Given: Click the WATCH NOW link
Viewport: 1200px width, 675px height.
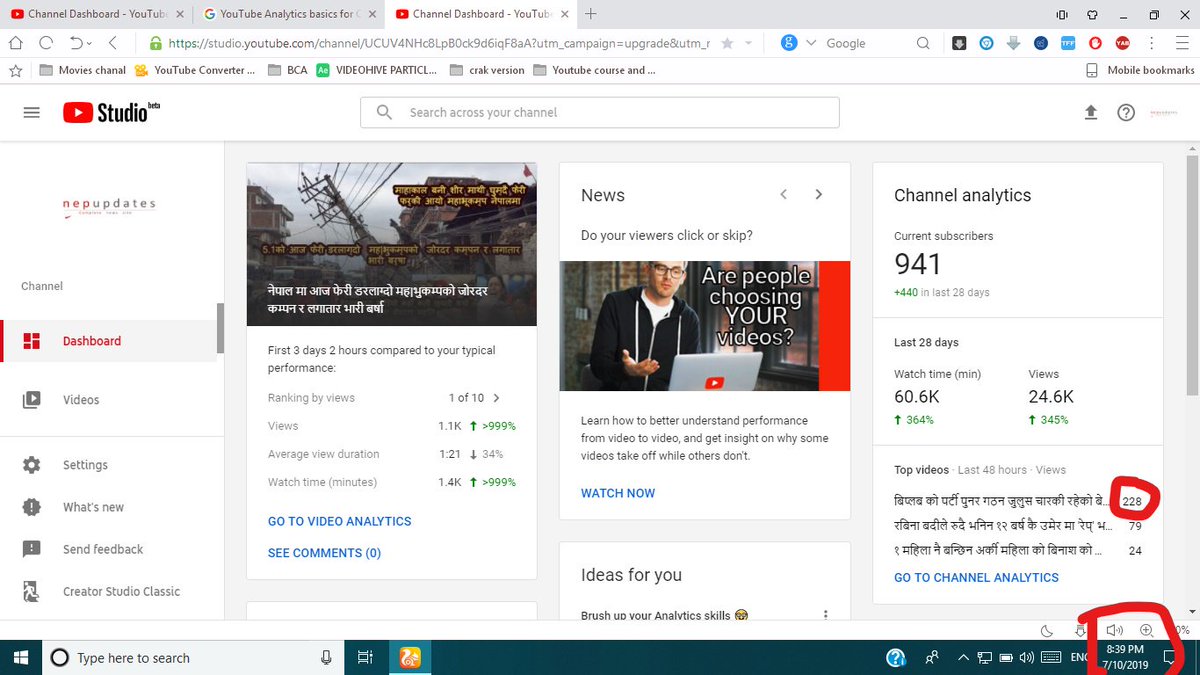Looking at the screenshot, I should pos(618,493).
